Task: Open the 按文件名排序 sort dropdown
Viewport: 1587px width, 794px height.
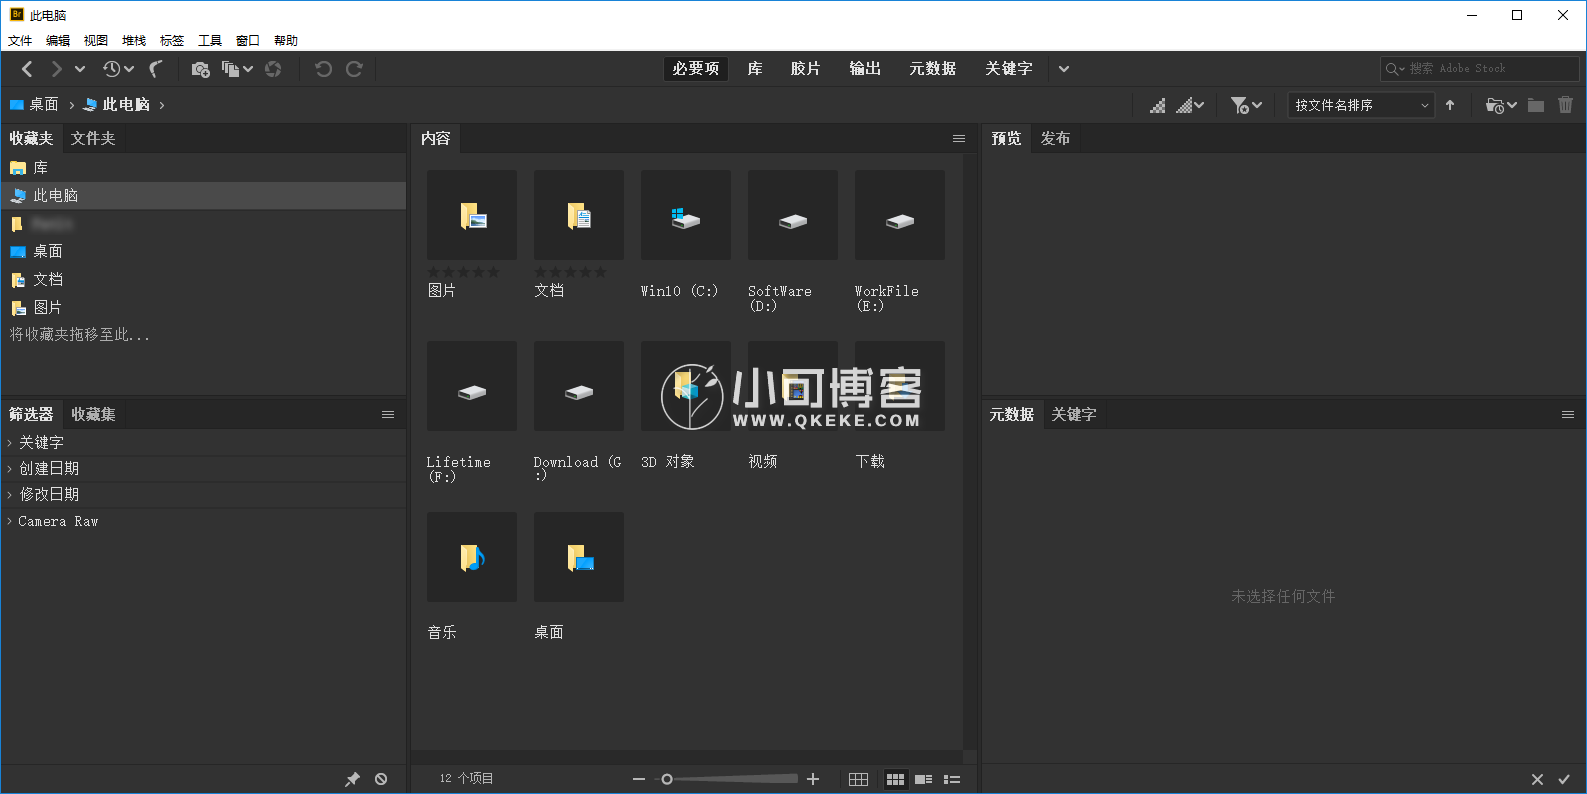Action: (x=1361, y=105)
